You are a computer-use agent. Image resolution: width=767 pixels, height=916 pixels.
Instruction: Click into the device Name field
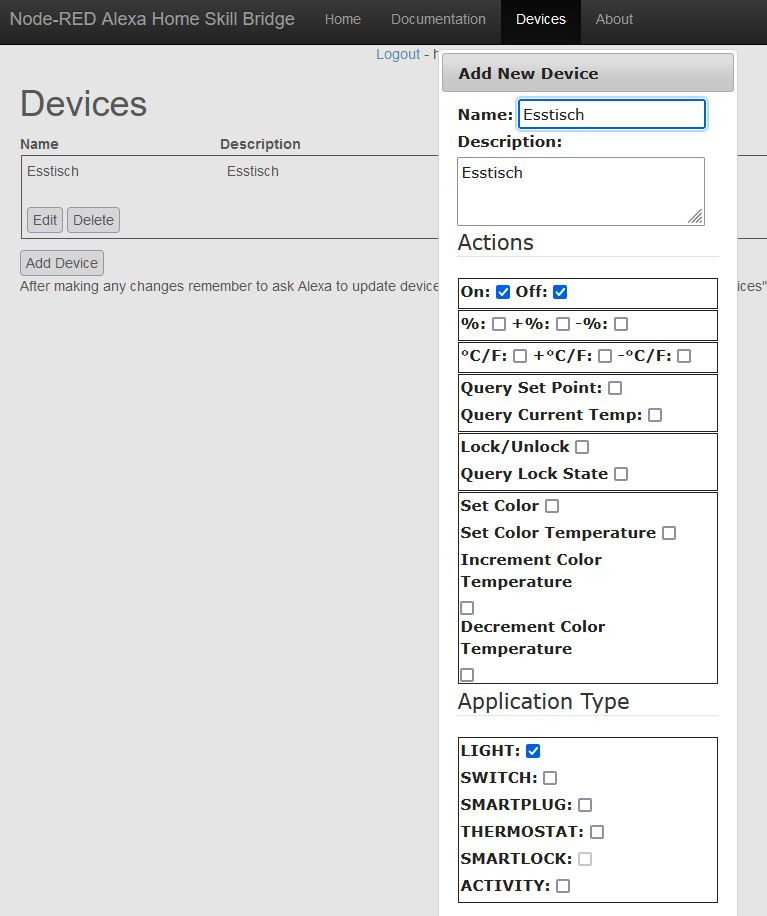[611, 114]
